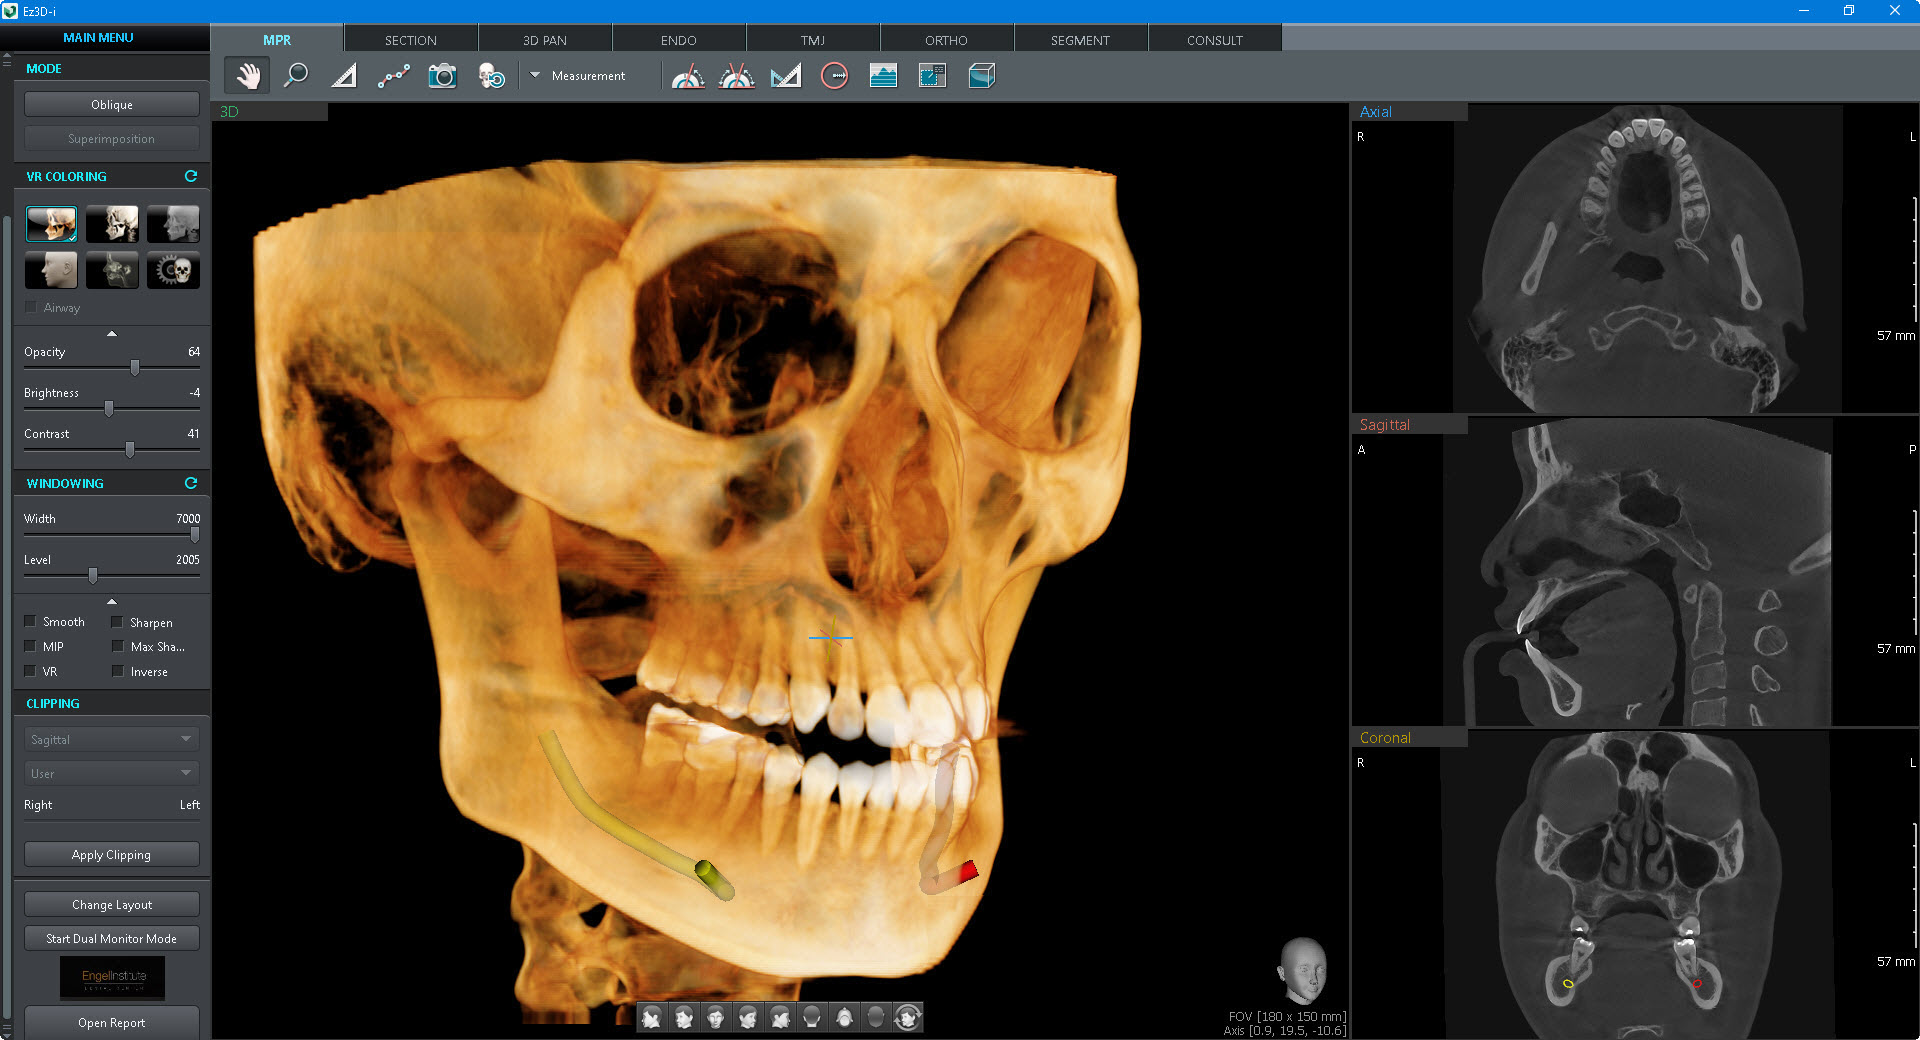Activate the magnifier zoom tool
The width and height of the screenshot is (1920, 1040).
[296, 76]
